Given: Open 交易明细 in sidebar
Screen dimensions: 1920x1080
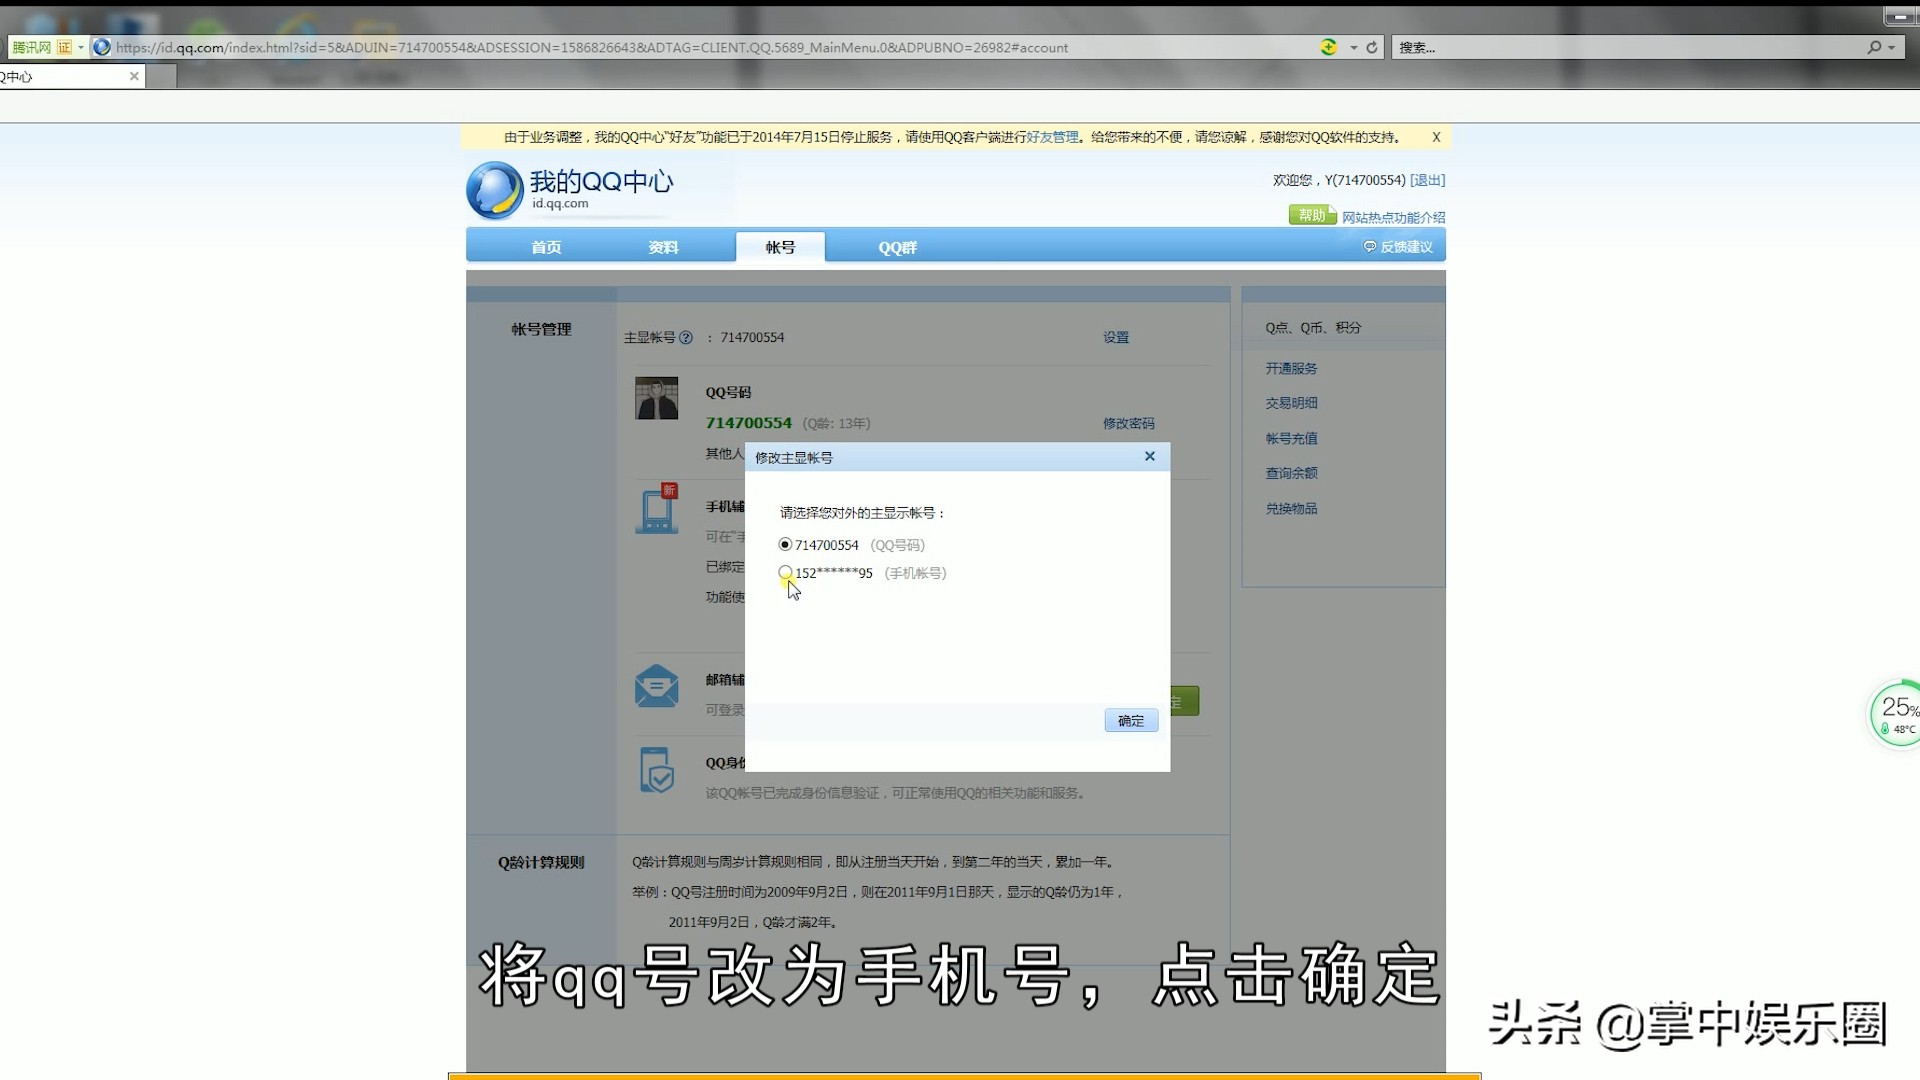Looking at the screenshot, I should pyautogui.click(x=1291, y=403).
